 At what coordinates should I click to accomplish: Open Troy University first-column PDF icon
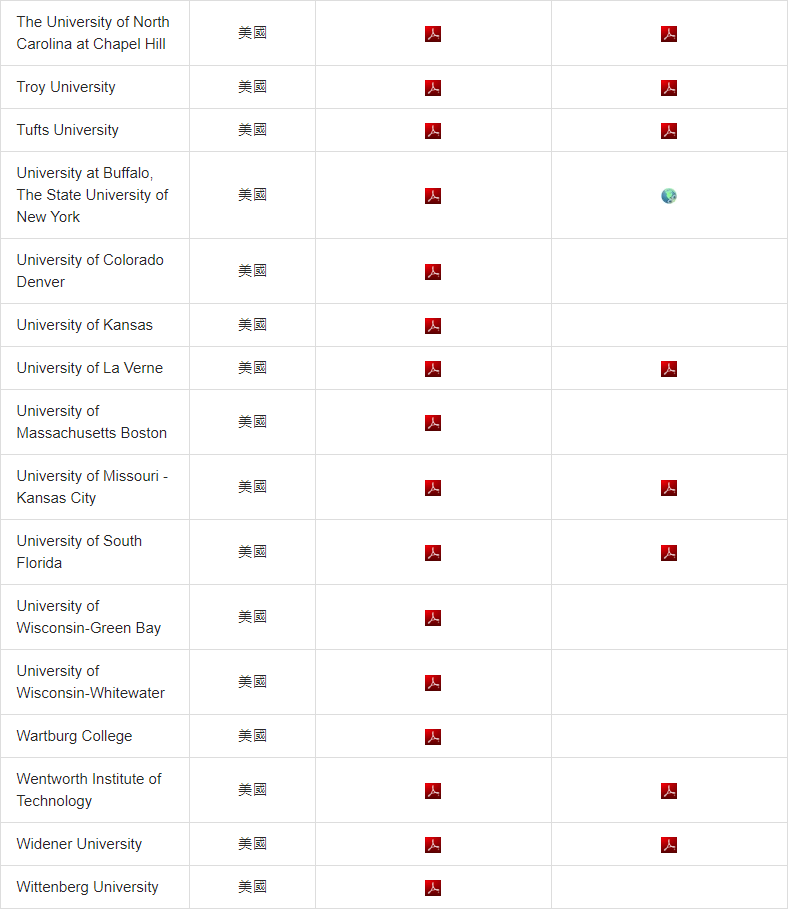click(433, 88)
